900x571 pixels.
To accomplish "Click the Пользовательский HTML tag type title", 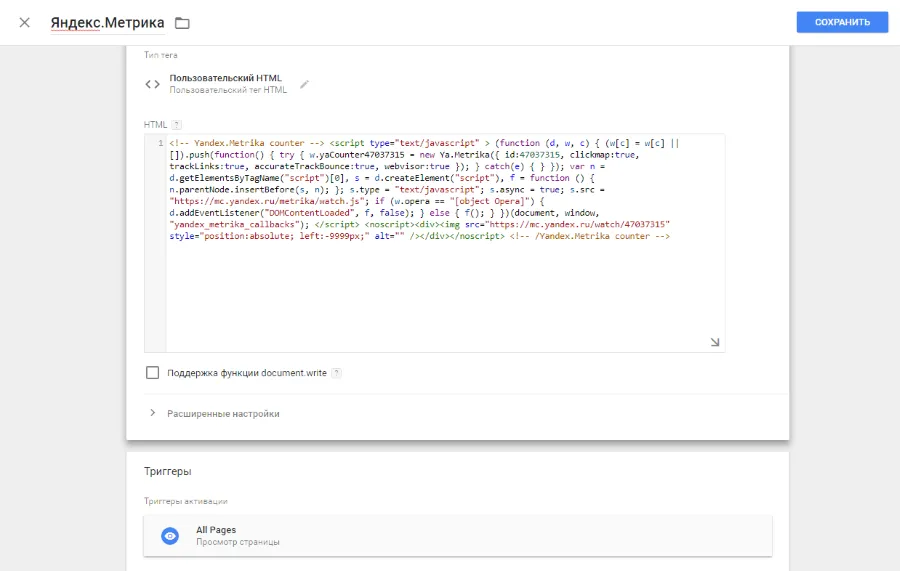I will tap(226, 78).
